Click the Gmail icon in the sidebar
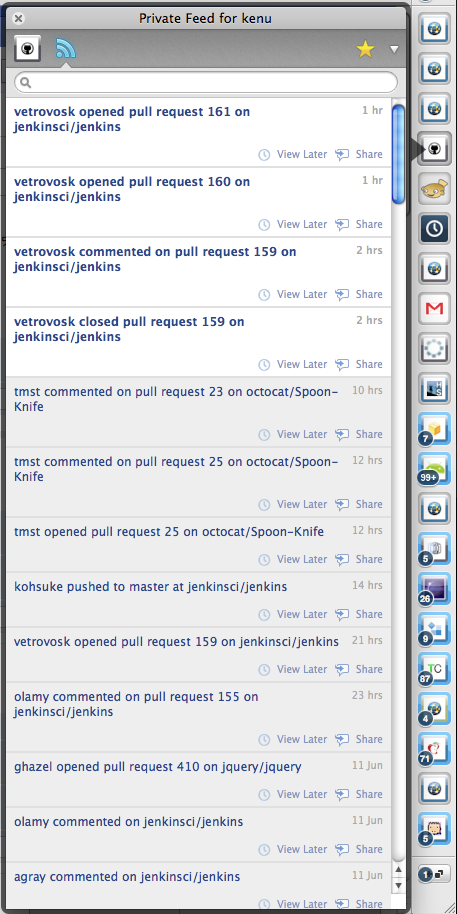This screenshot has height=914, width=457. (434, 308)
